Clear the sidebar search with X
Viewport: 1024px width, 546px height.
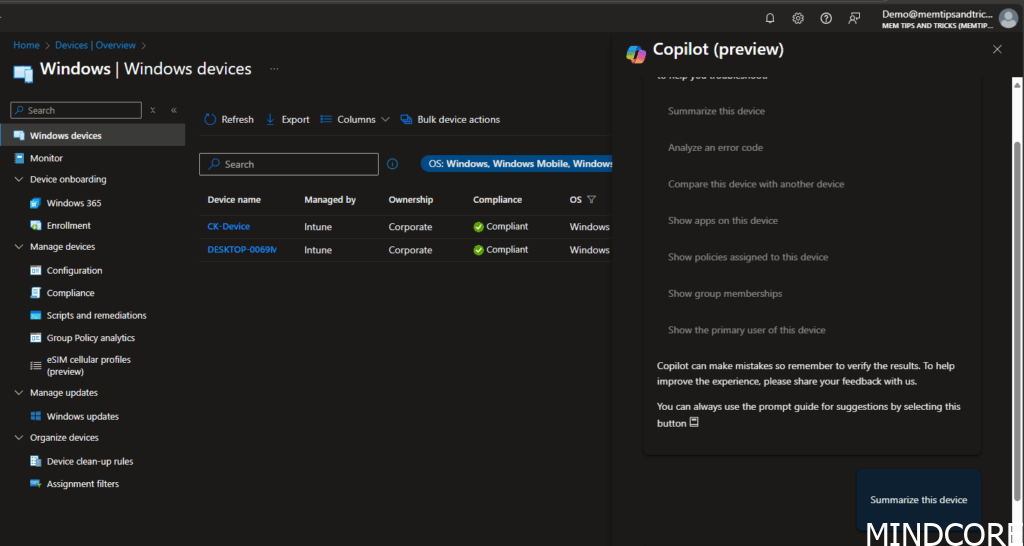coord(153,110)
